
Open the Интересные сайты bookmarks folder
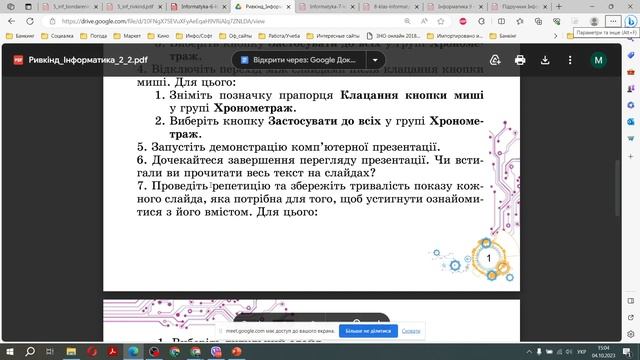[333, 36]
